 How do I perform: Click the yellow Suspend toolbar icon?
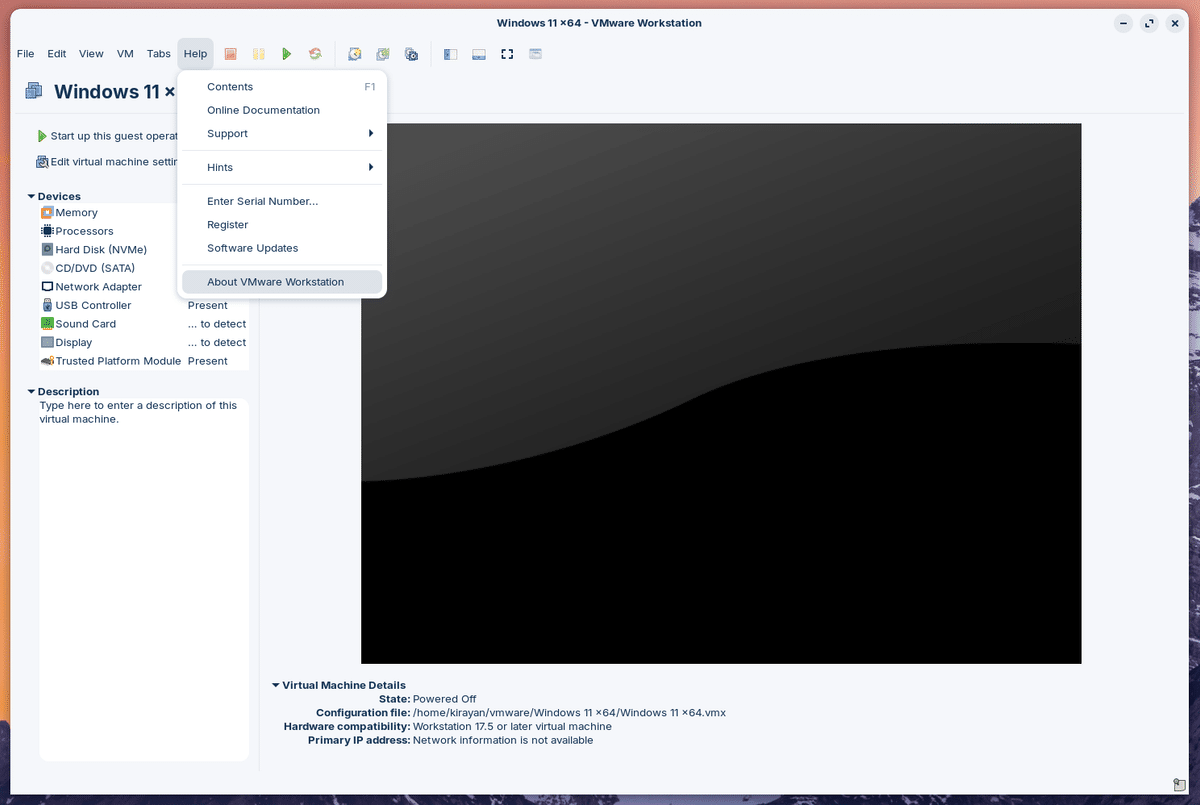click(x=258, y=54)
